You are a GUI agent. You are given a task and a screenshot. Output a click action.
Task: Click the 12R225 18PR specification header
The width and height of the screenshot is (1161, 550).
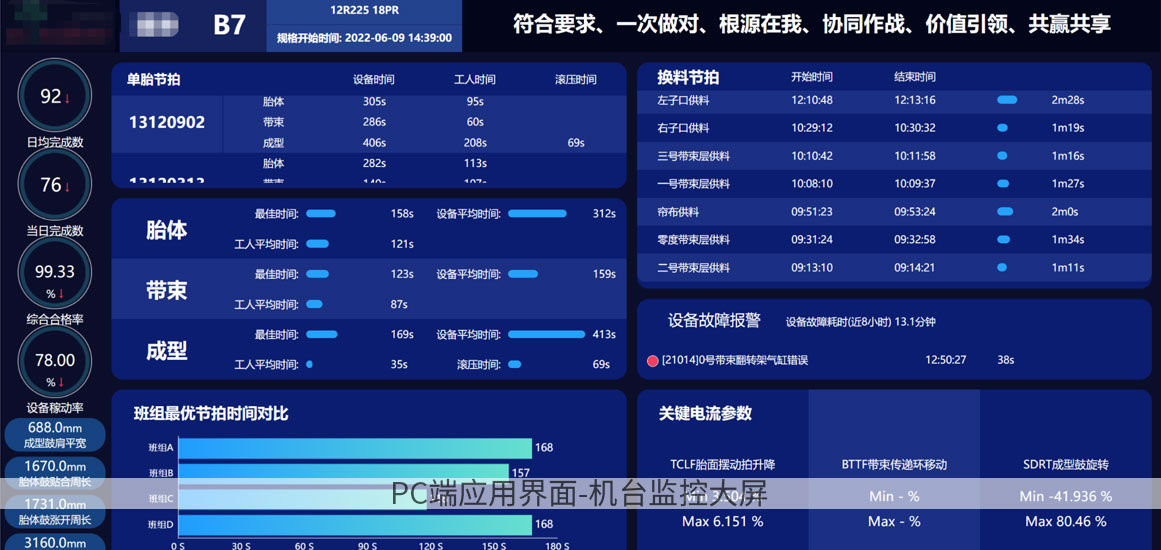(x=364, y=12)
